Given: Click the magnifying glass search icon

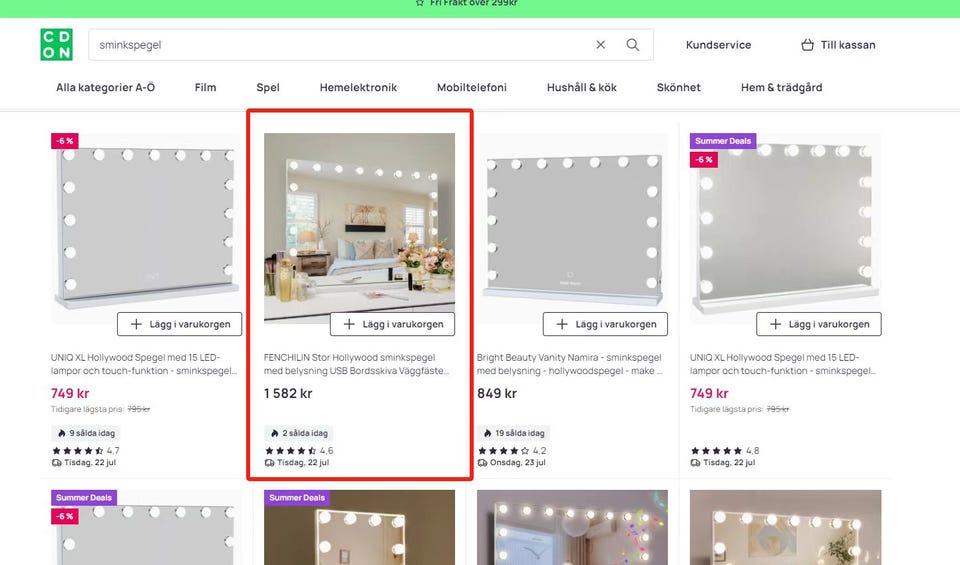Looking at the screenshot, I should [632, 45].
